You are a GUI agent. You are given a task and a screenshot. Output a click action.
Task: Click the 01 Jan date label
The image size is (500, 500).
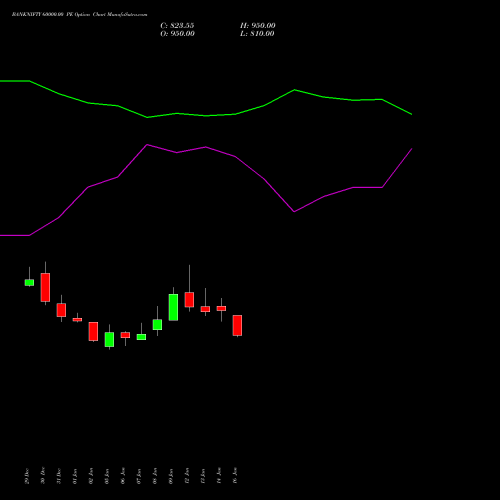75,476
